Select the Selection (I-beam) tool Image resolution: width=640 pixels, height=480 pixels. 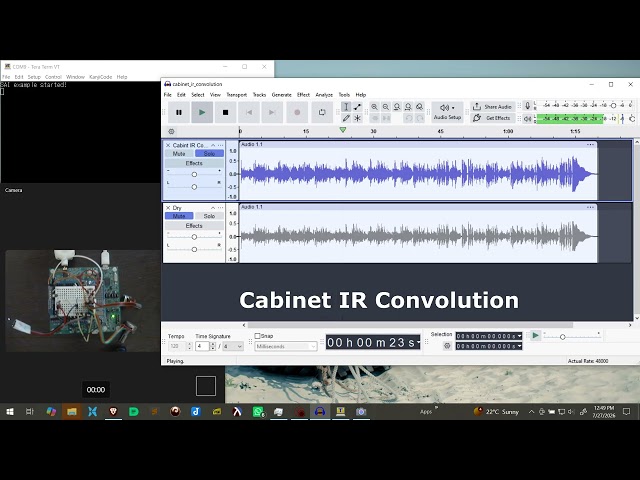coord(346,107)
